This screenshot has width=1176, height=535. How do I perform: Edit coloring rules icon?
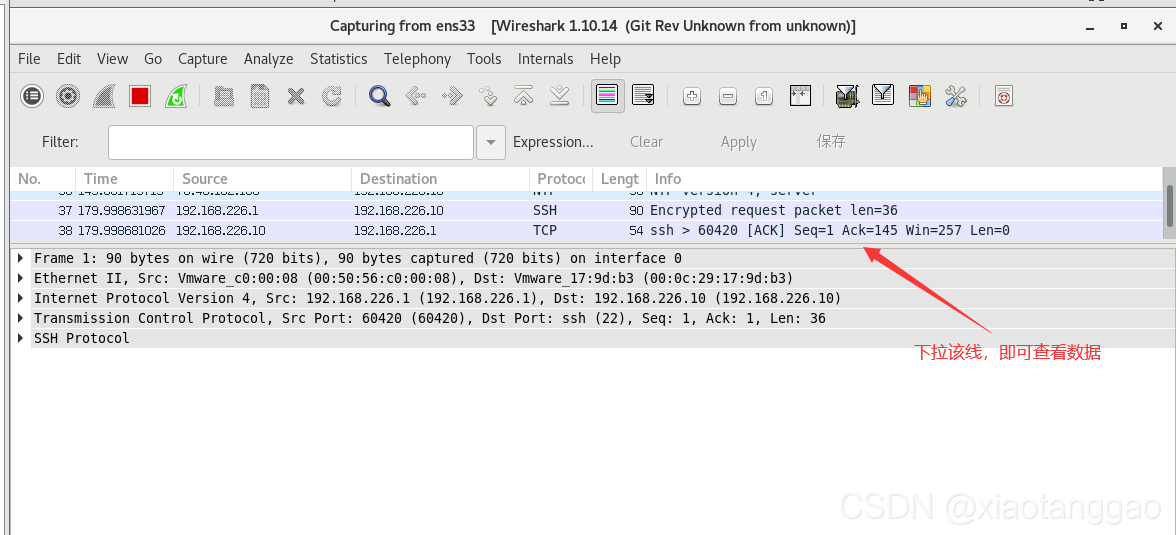(920, 96)
